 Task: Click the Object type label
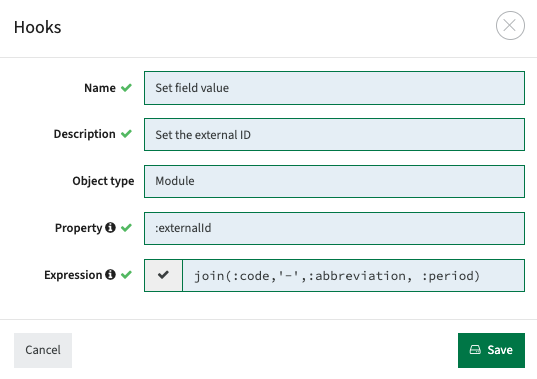point(103,181)
